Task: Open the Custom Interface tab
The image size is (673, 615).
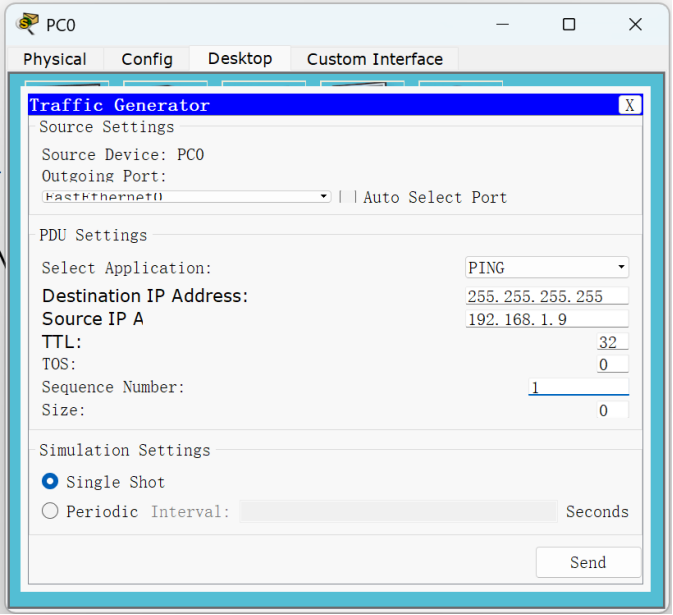Action: 375,59
